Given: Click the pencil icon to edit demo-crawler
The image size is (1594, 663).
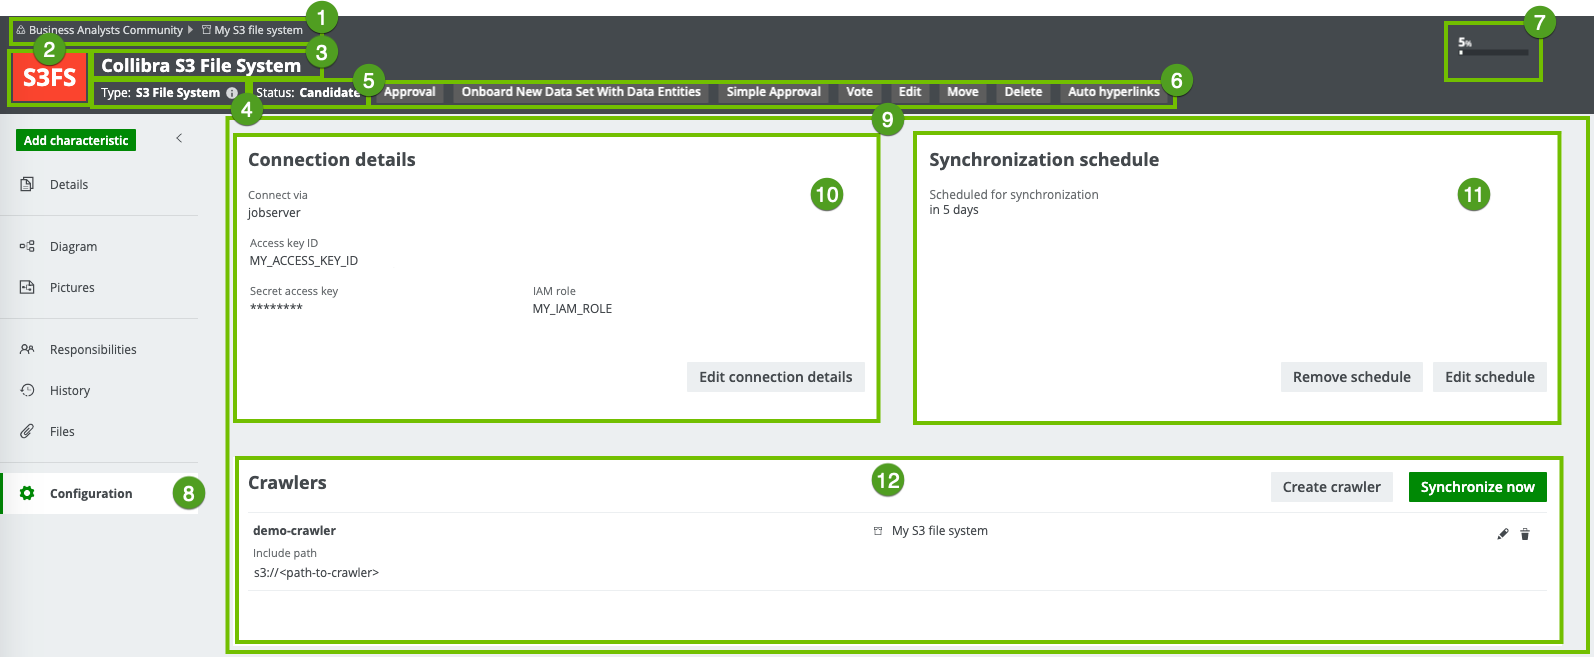Looking at the screenshot, I should (1502, 534).
